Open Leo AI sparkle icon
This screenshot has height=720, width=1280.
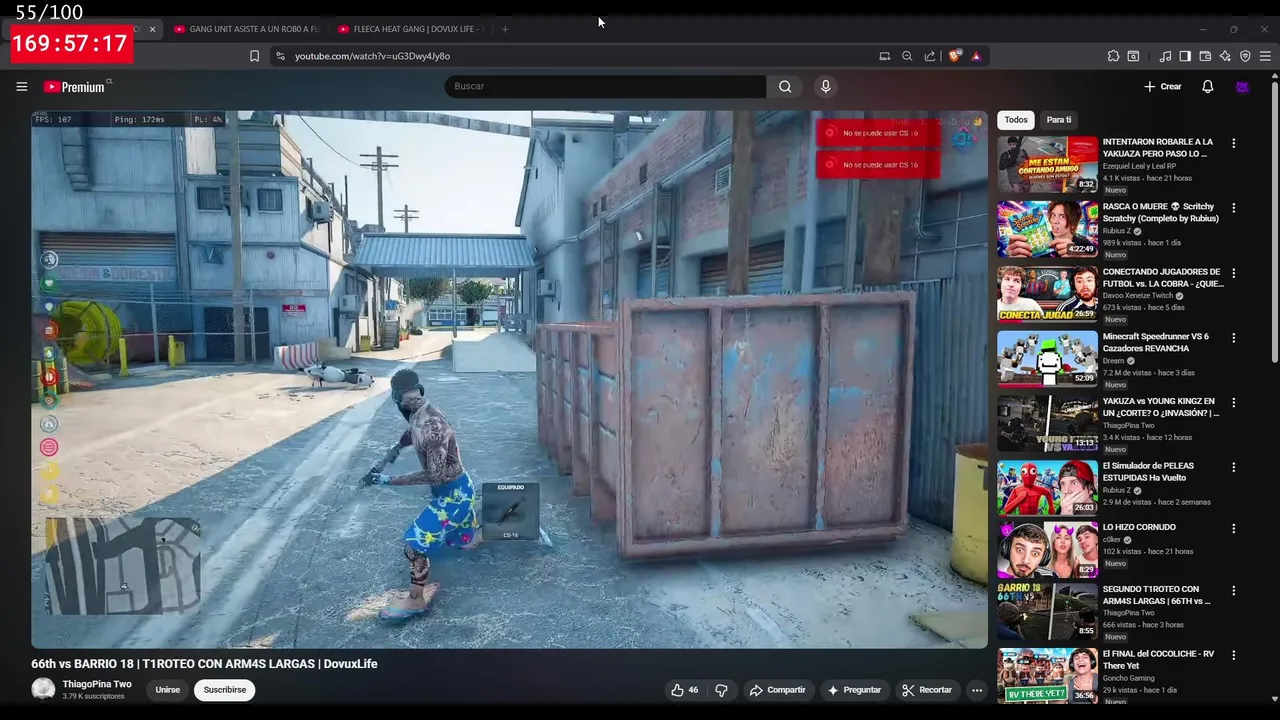click(x=1225, y=56)
